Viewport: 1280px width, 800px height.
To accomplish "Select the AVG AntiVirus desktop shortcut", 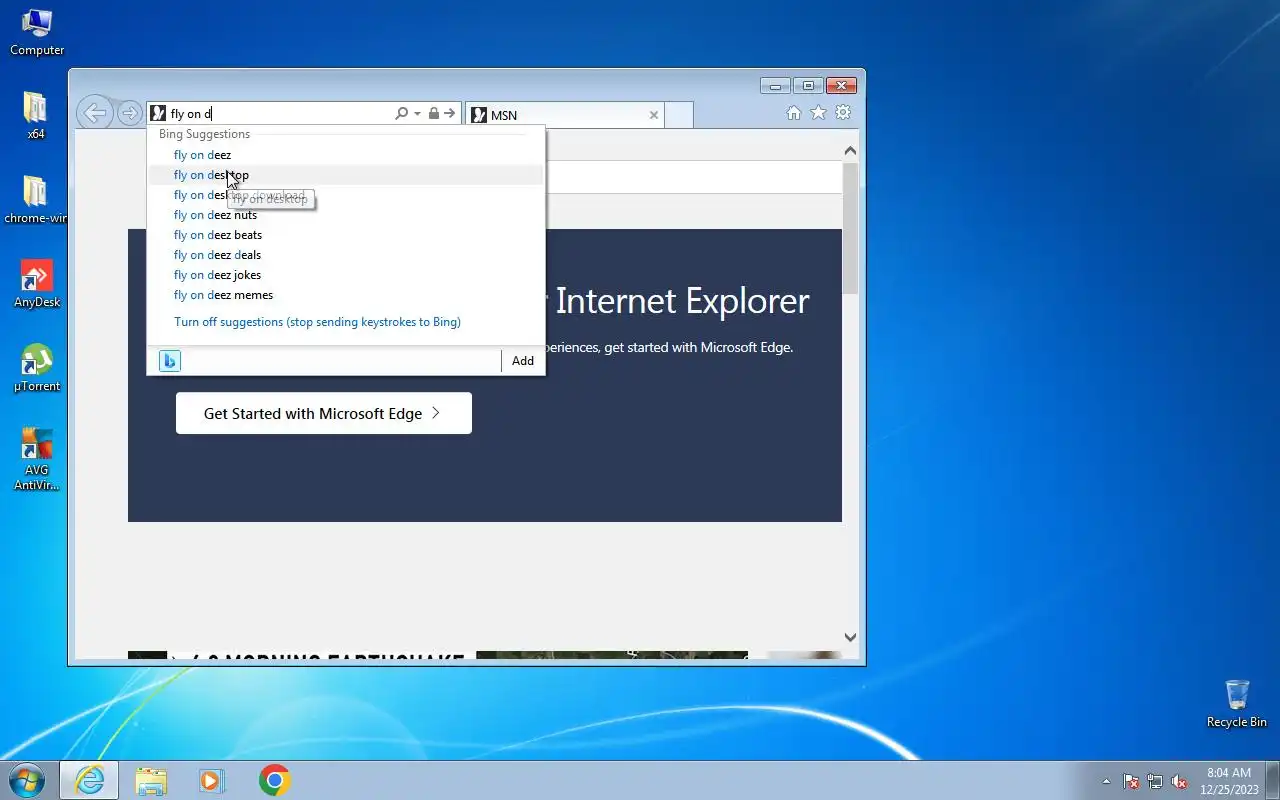I will click(37, 459).
